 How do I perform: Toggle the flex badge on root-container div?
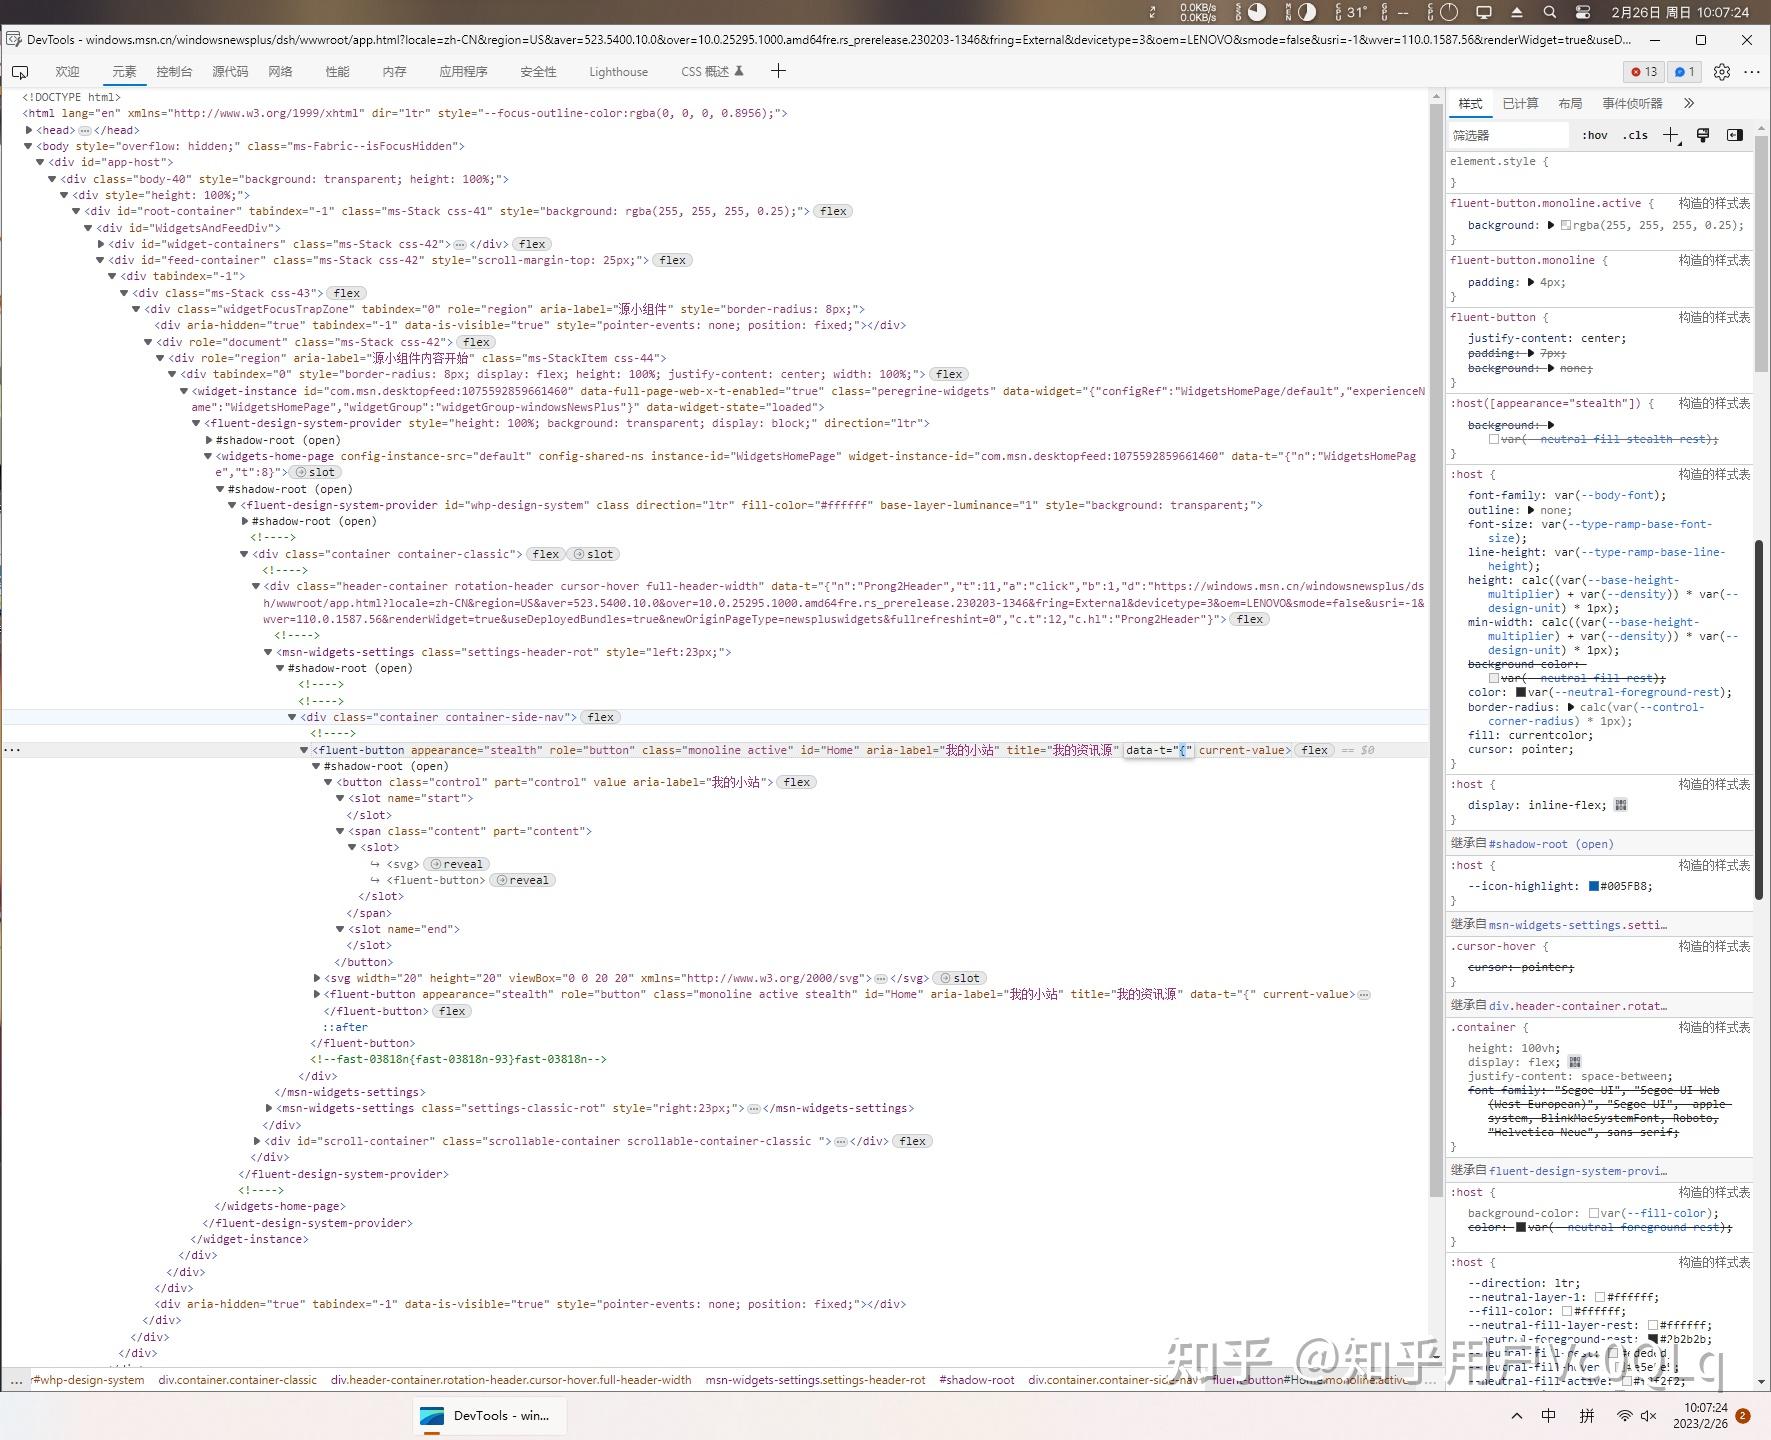[x=833, y=211]
